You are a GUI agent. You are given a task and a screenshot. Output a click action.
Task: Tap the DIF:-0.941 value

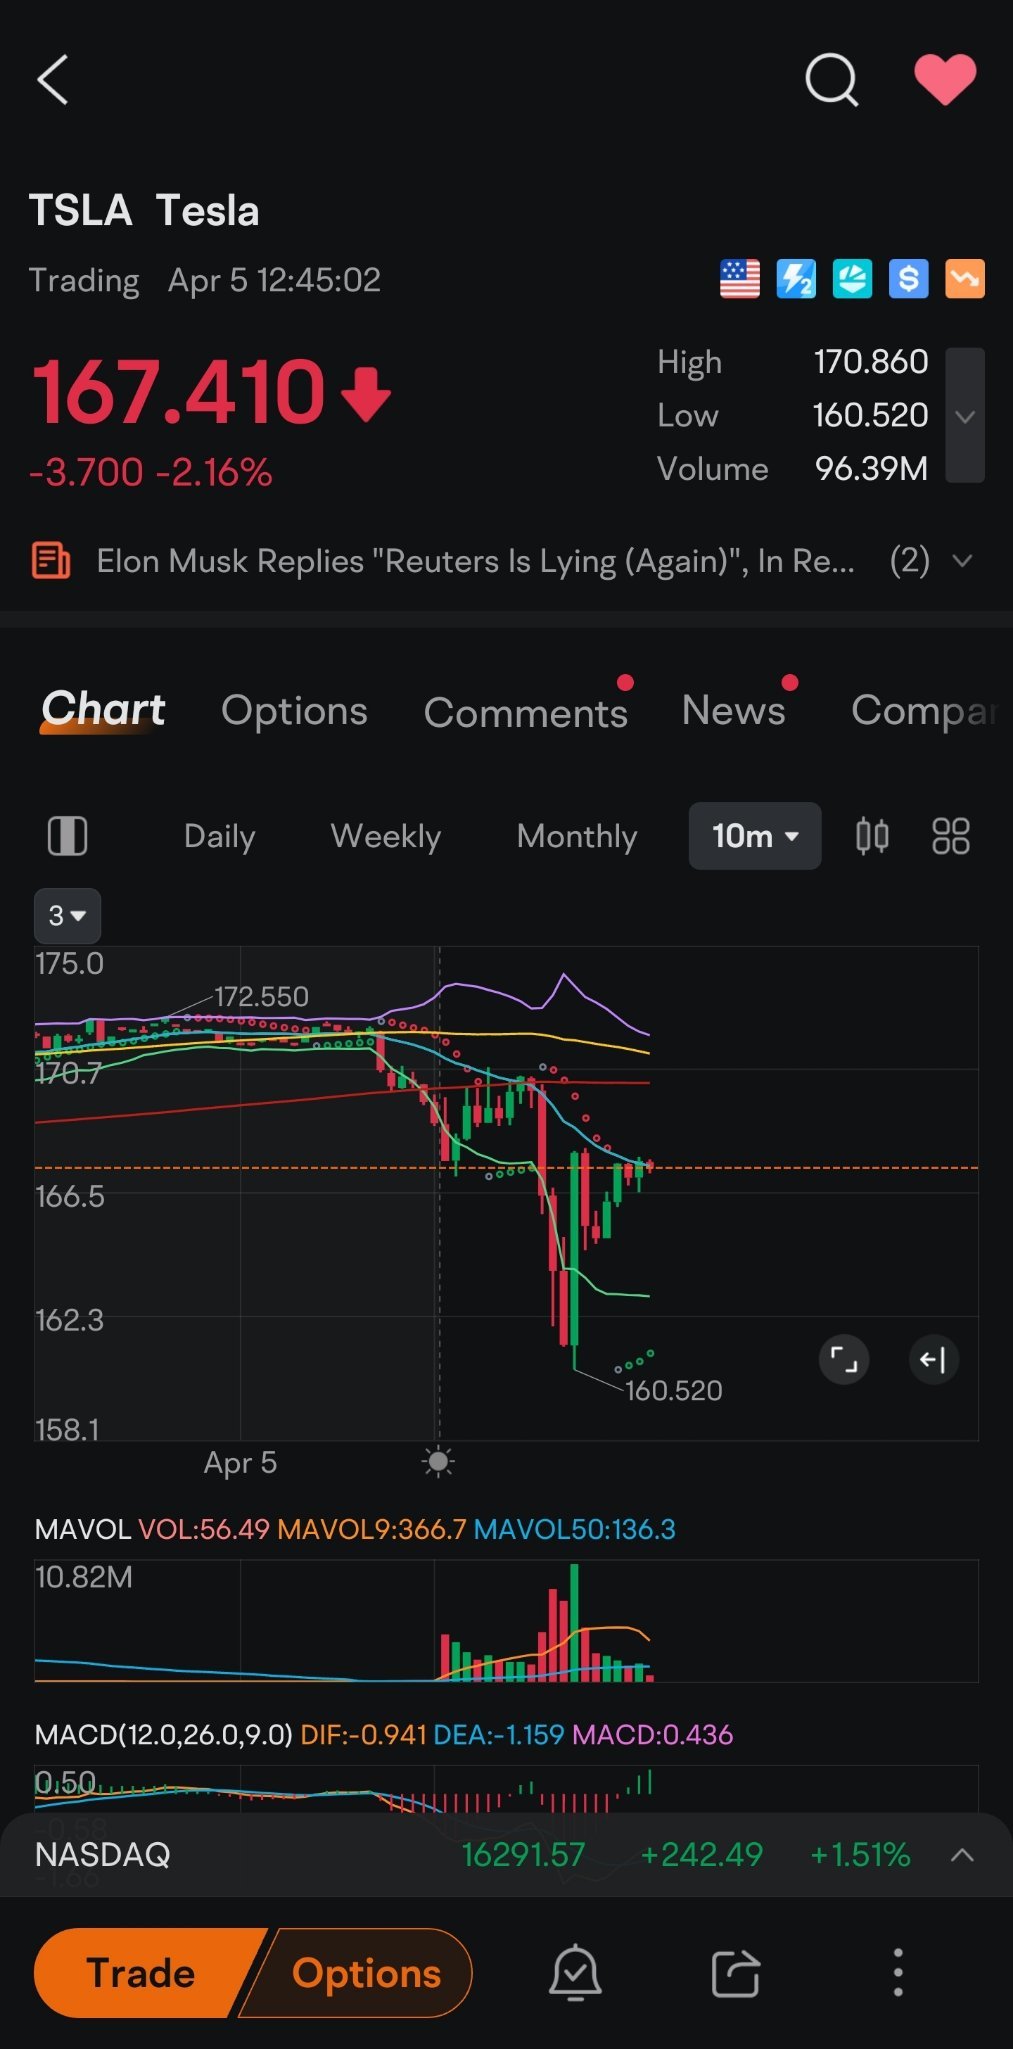364,1734
